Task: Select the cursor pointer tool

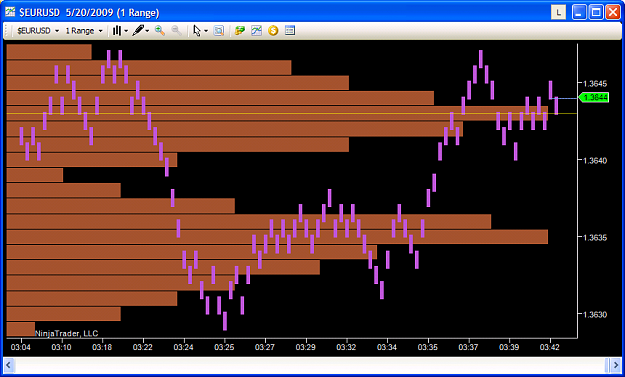Action: [197, 31]
